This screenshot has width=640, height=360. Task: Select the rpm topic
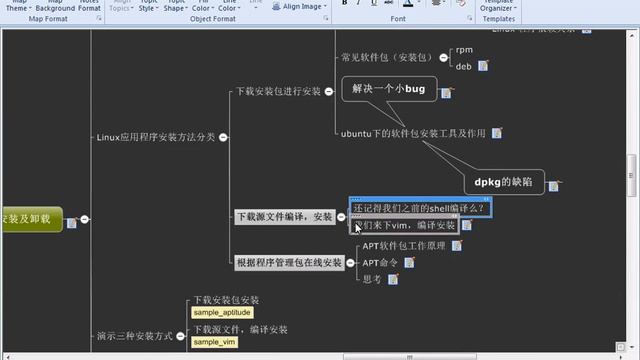tap(464, 50)
